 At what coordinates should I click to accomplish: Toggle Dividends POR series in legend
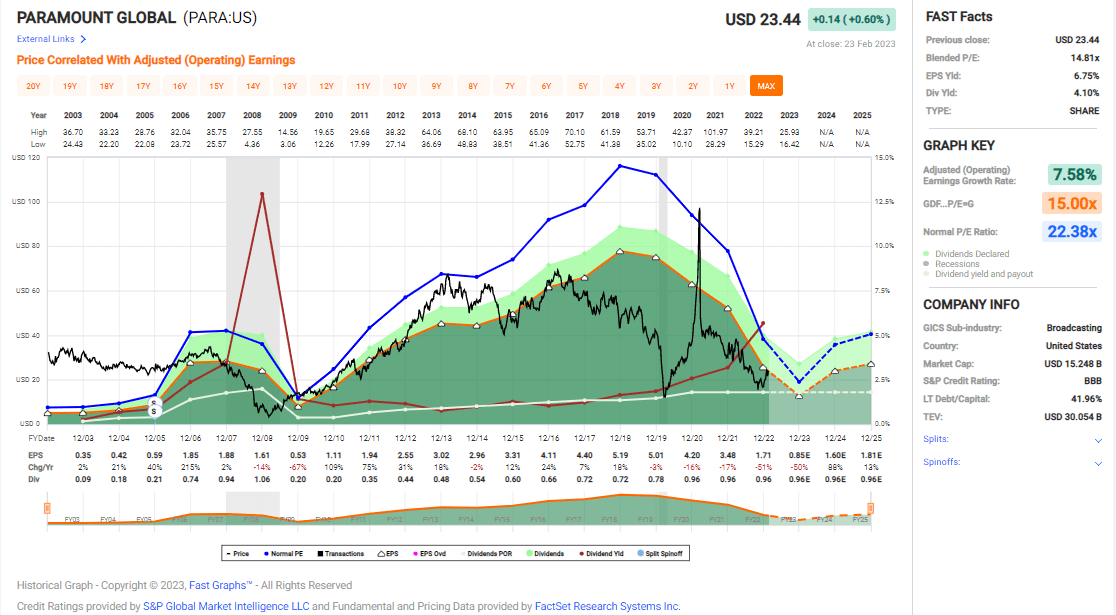(x=486, y=554)
